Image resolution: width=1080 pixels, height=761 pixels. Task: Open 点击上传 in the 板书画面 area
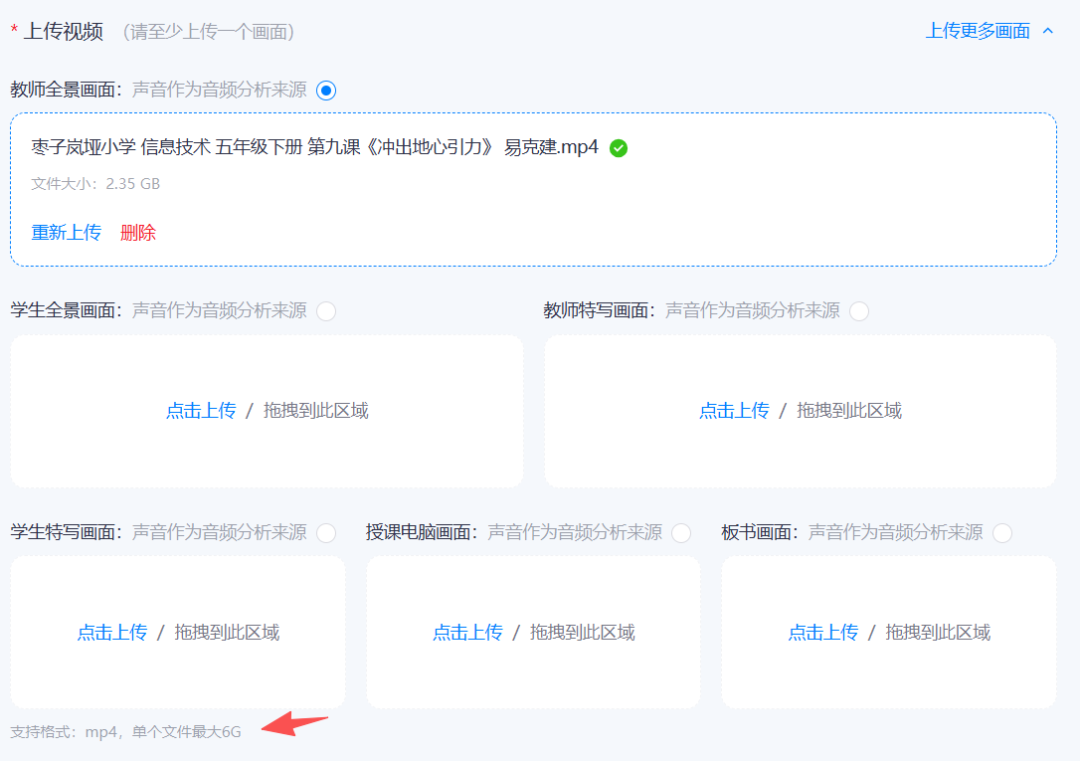[x=822, y=632]
